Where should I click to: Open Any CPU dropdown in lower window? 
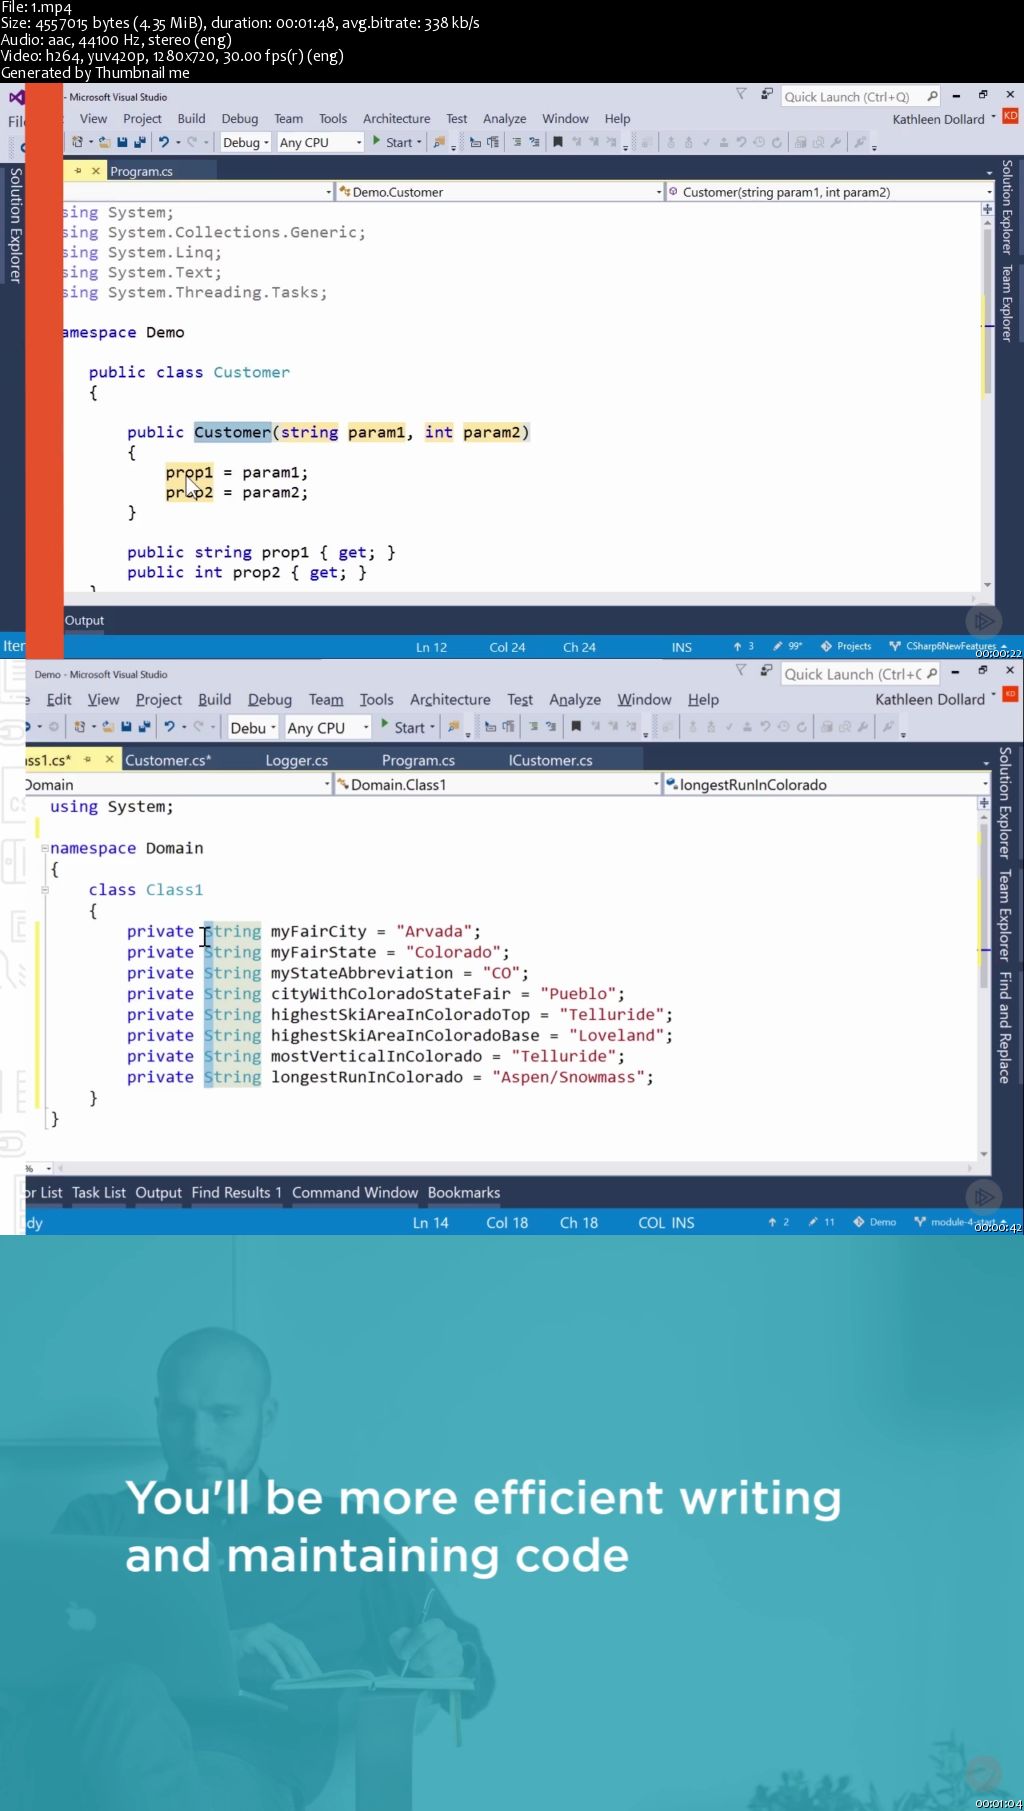(x=328, y=727)
